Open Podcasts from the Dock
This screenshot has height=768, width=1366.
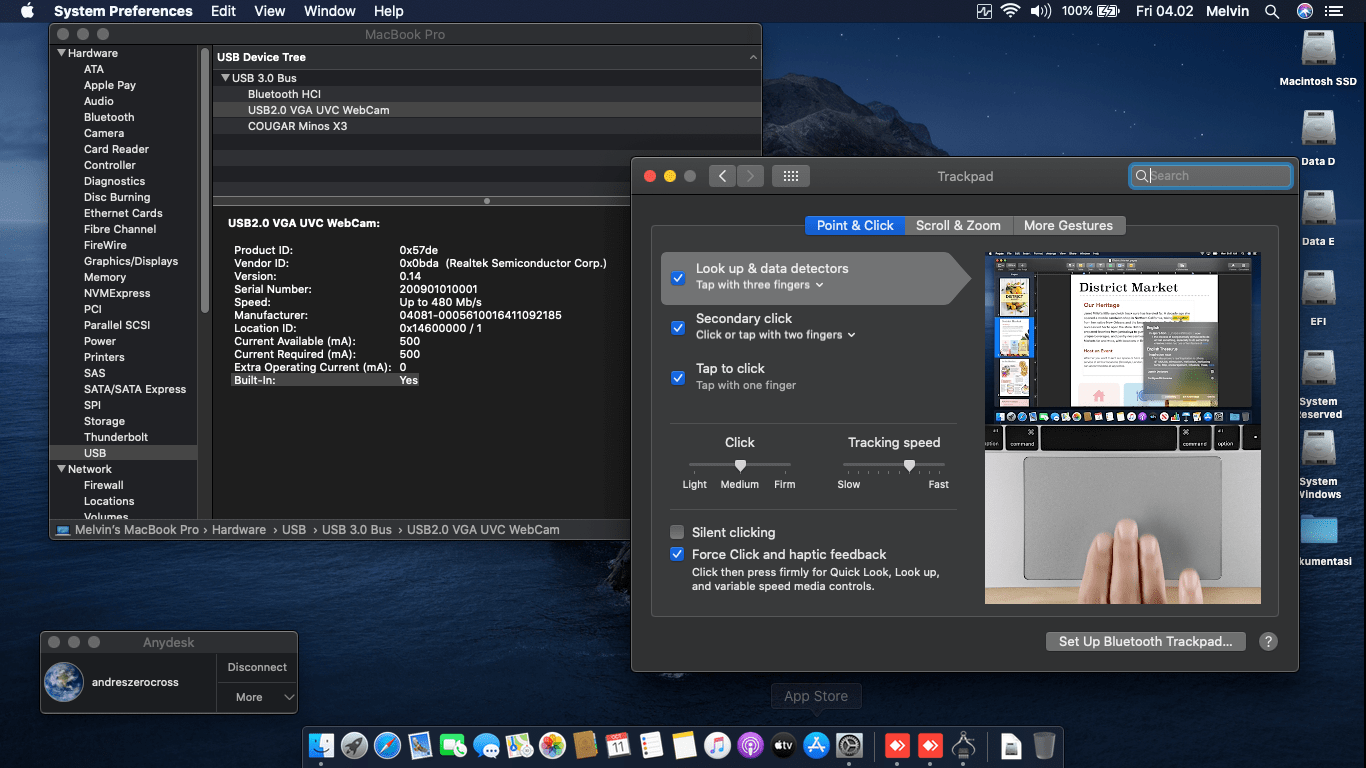pyautogui.click(x=750, y=745)
